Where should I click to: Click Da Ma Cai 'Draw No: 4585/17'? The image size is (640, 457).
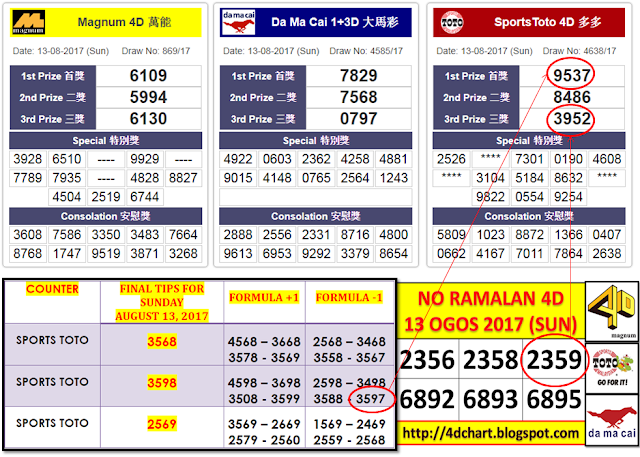[366, 51]
